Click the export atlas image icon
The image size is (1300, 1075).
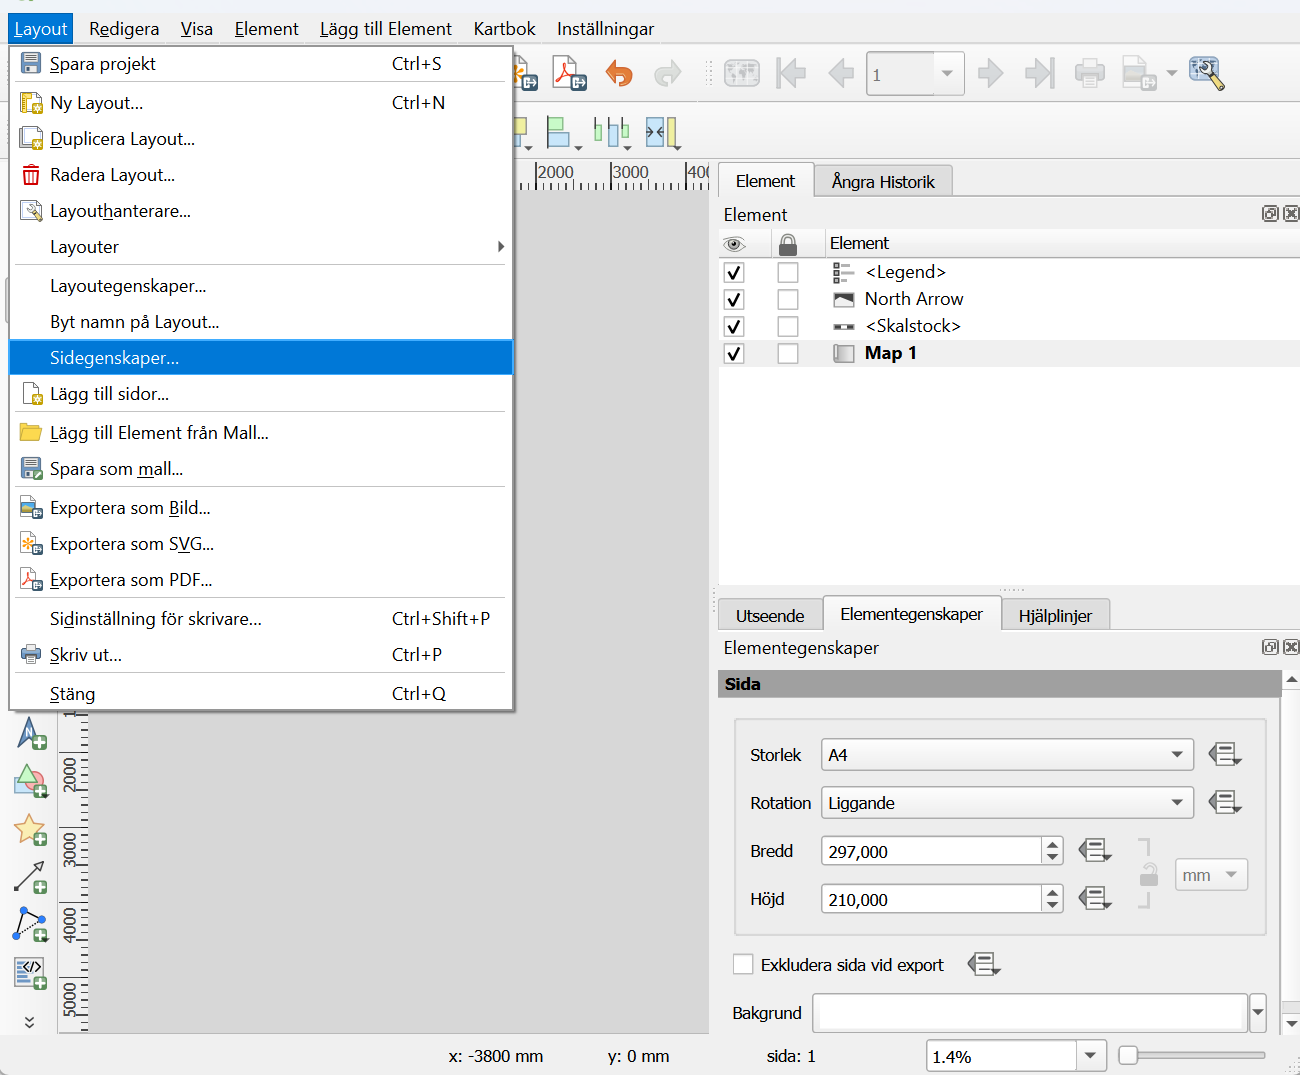[x=1139, y=73]
